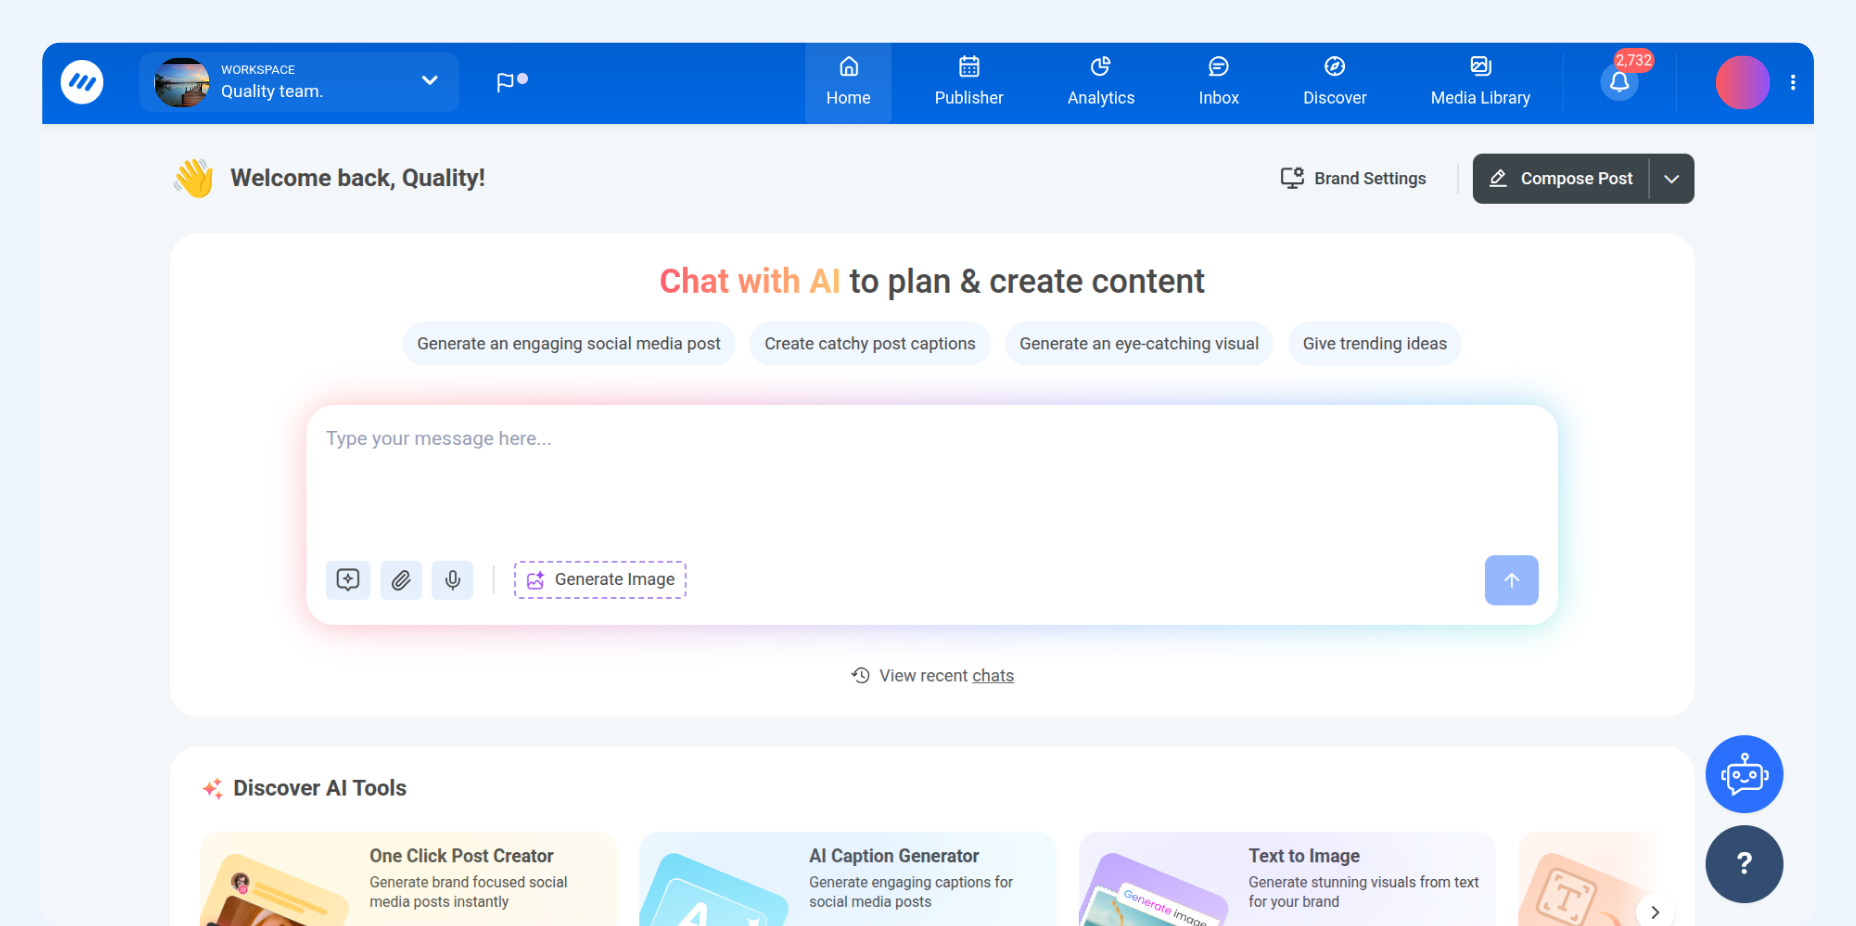Select 'Generate an engaging social media post' prompt
The image size is (1856, 926).
pyautogui.click(x=569, y=344)
